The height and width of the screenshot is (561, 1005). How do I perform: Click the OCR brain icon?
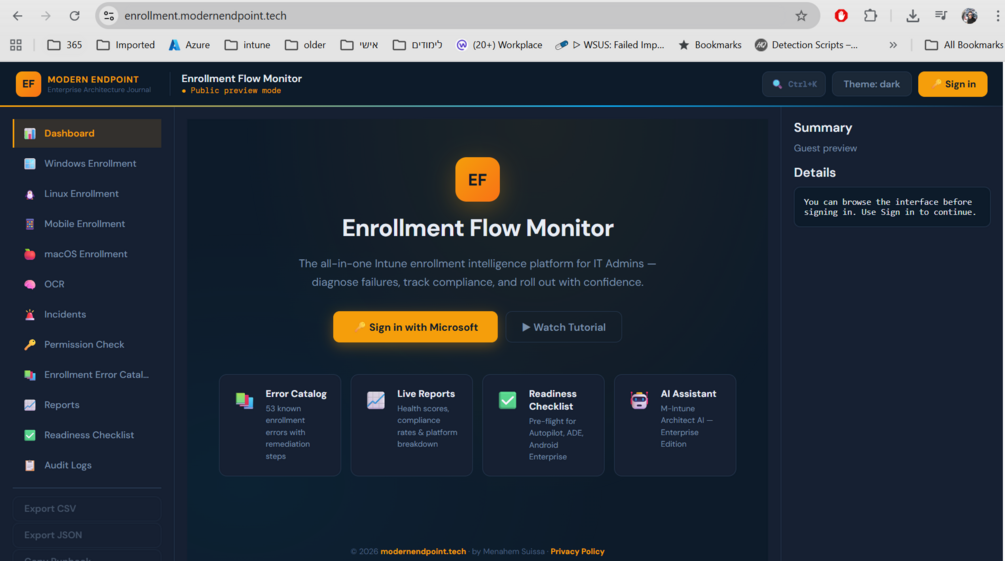pos(29,284)
